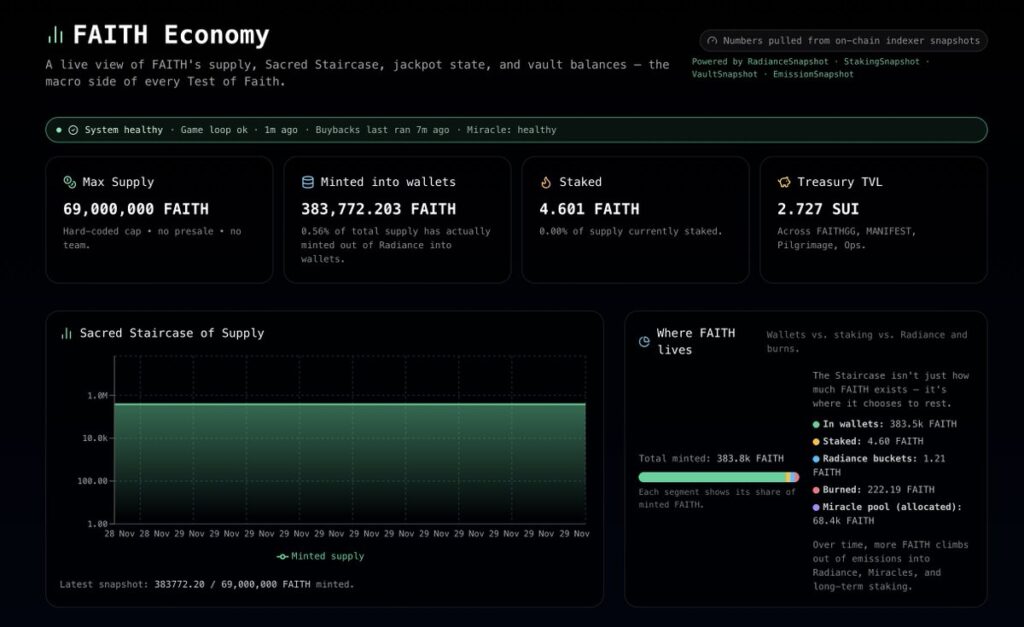The width and height of the screenshot is (1024, 627).
Task: Toggle the Minted supply chart legend series
Action: (320, 556)
